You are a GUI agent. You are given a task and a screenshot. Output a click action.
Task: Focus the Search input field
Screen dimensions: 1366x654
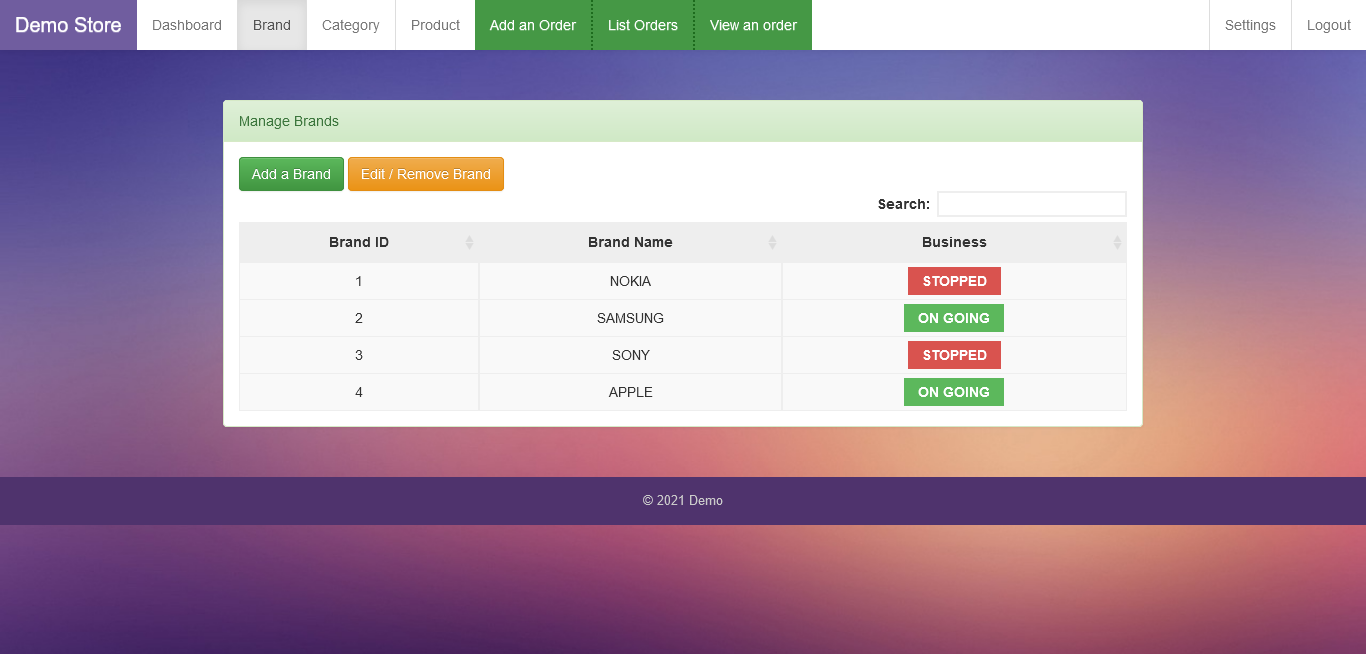(1032, 204)
